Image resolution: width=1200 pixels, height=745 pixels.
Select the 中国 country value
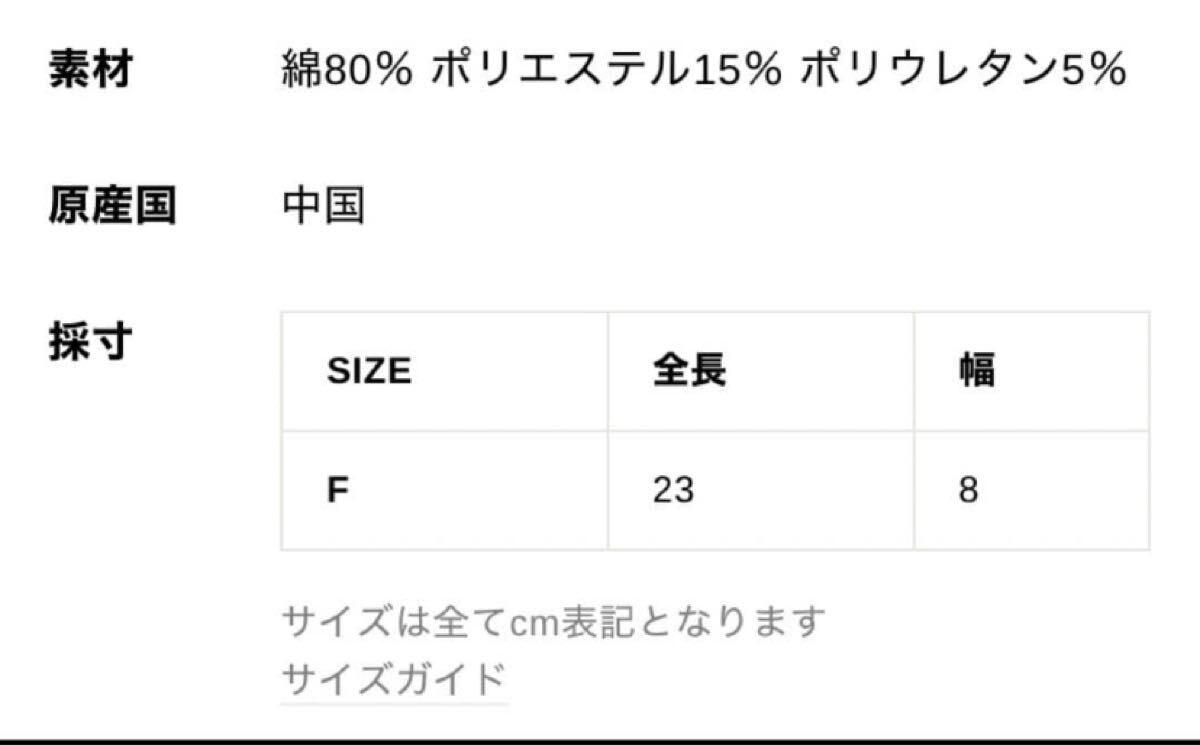point(323,207)
